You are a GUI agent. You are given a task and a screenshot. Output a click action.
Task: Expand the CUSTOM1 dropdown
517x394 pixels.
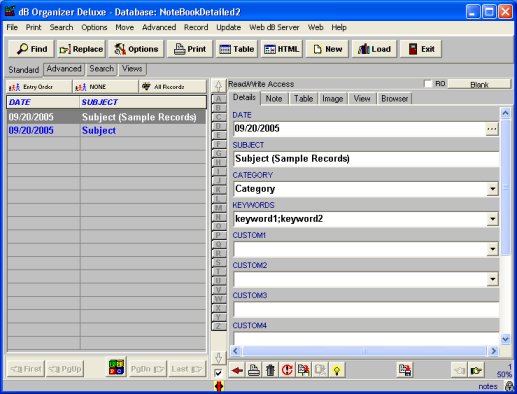pyautogui.click(x=492, y=249)
